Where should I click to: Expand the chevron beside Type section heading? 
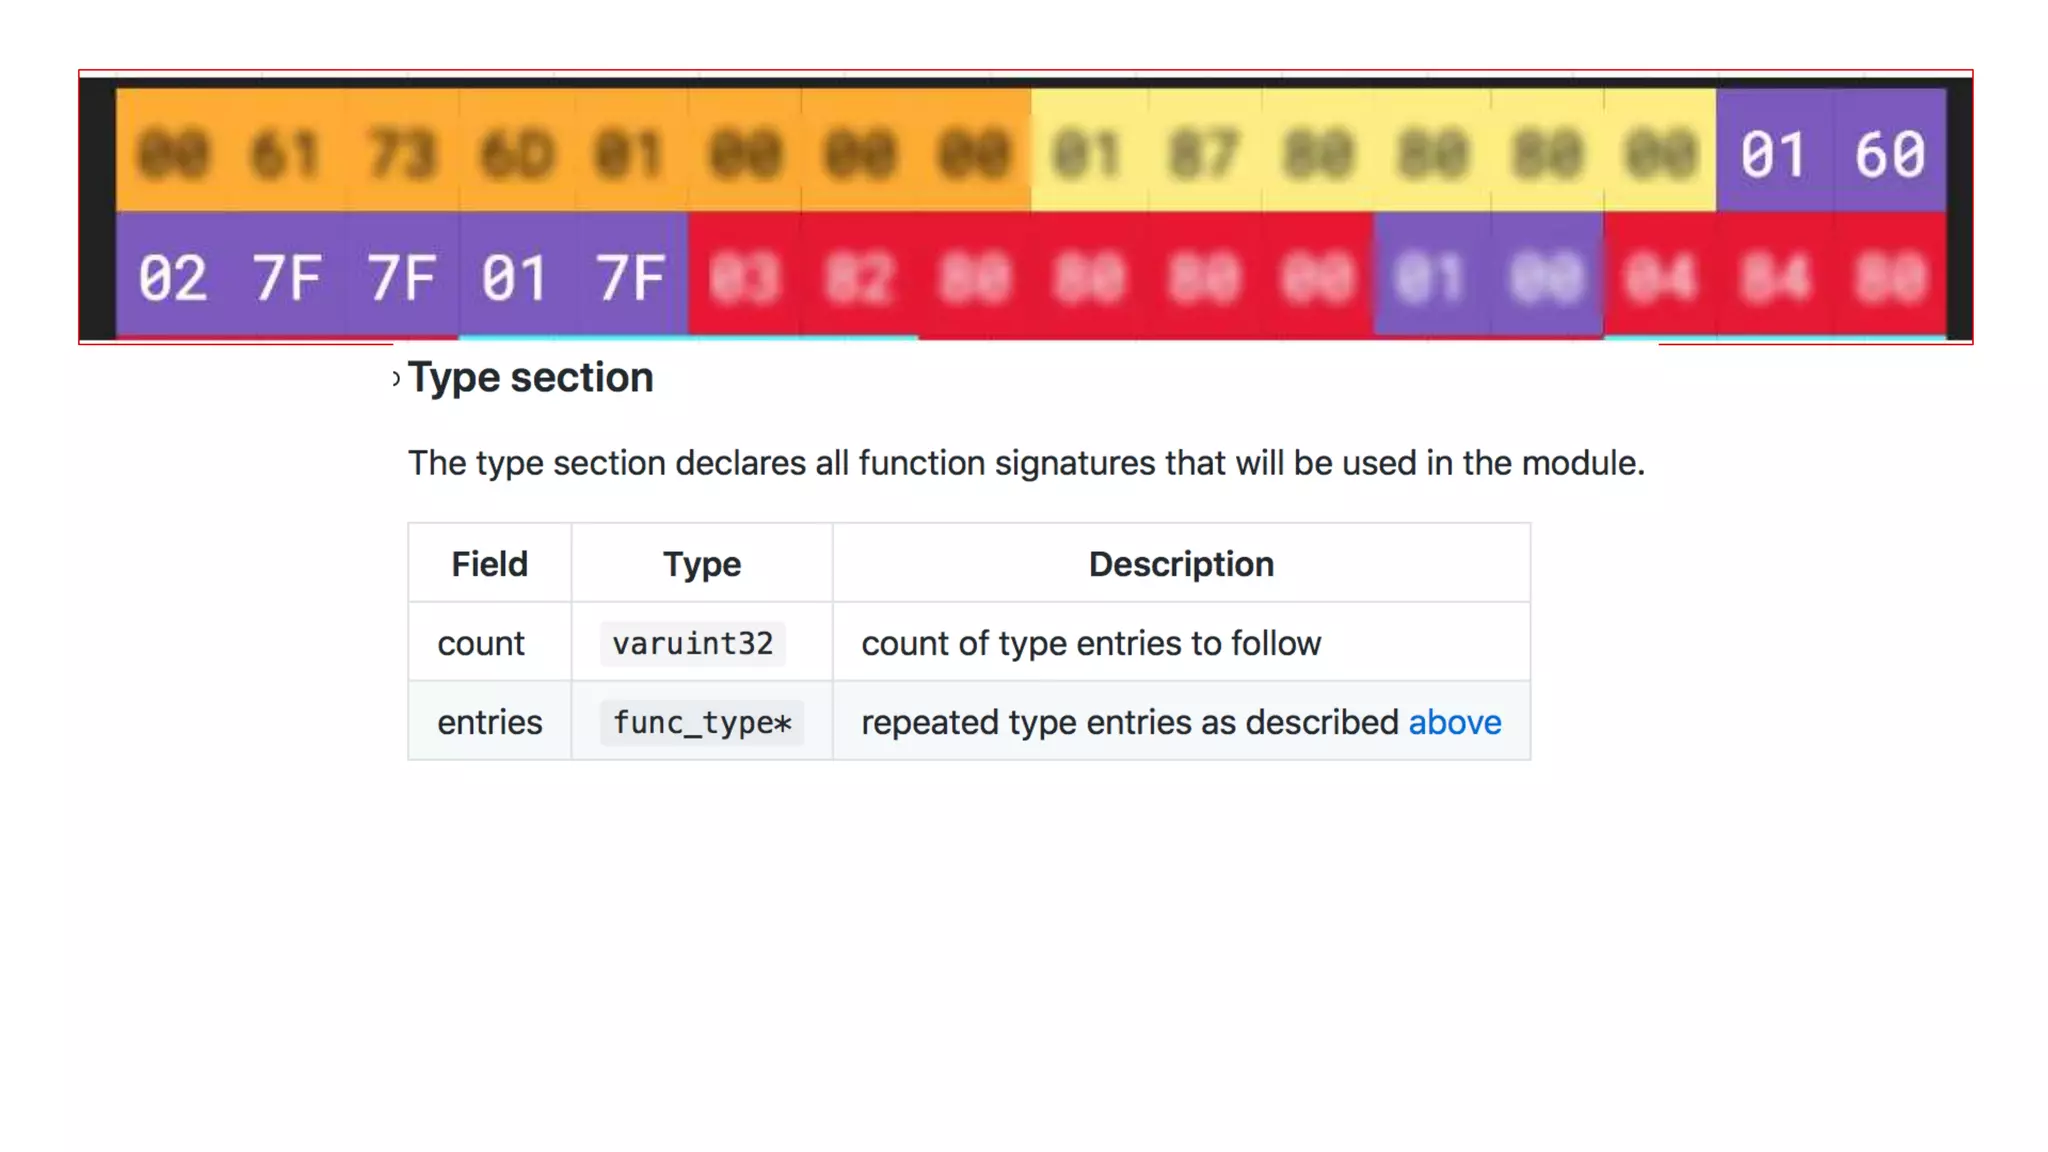397,379
